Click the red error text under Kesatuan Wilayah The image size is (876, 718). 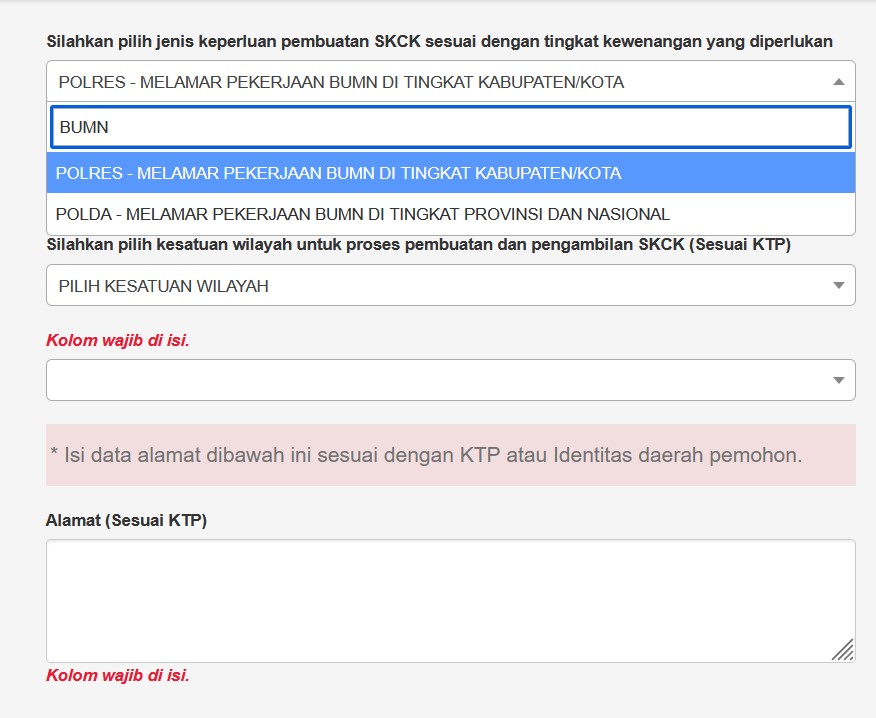coord(117,340)
